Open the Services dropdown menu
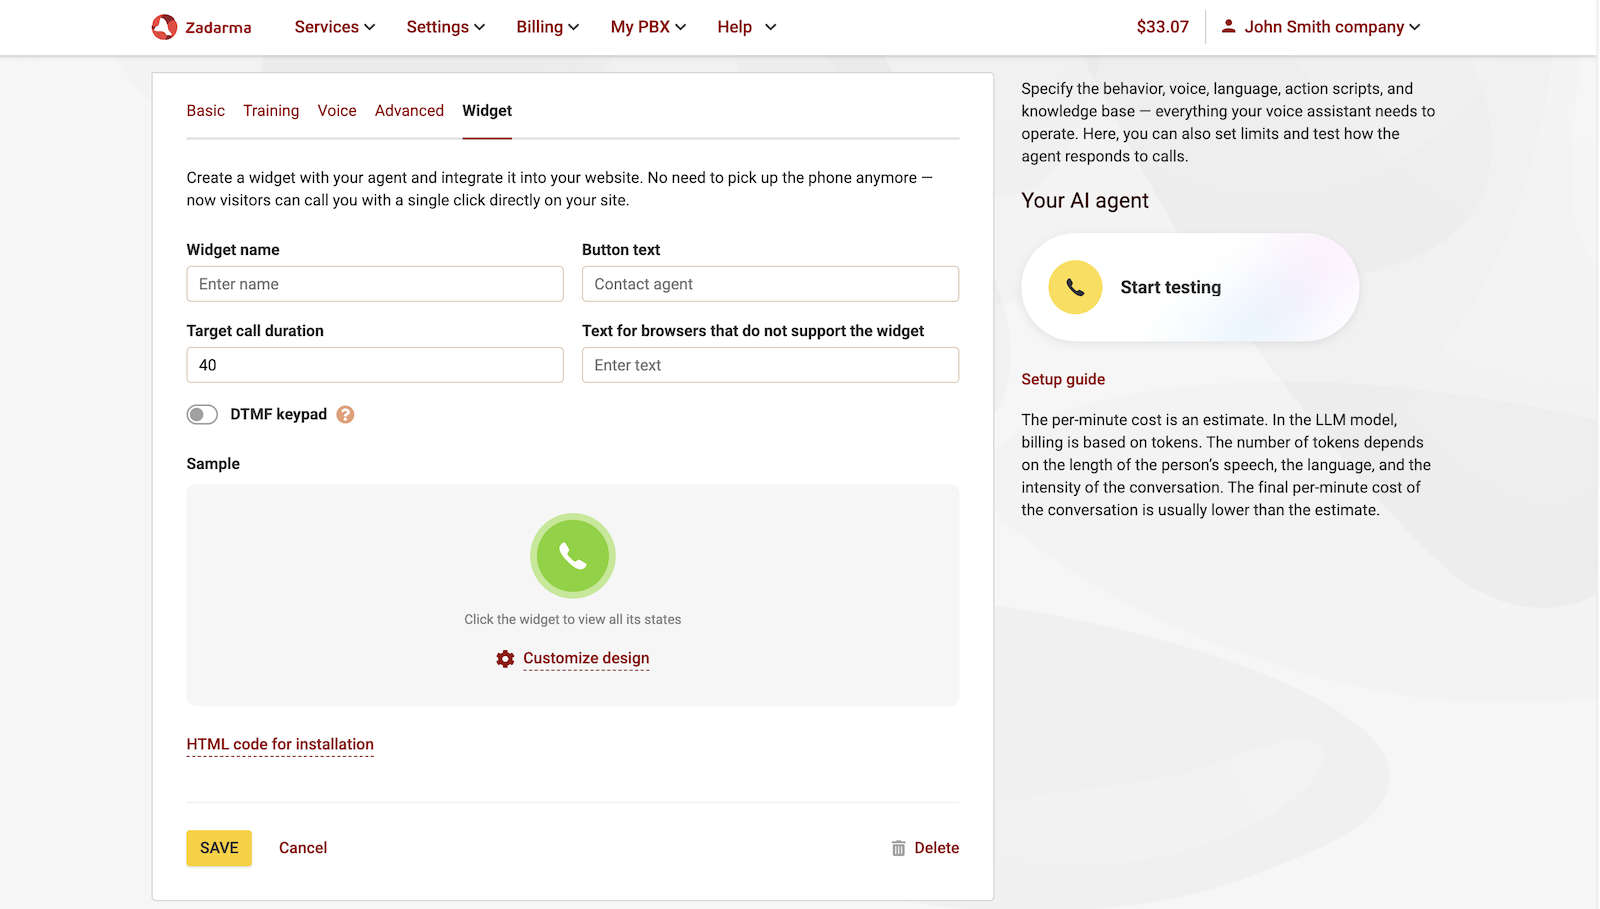This screenshot has width=1600, height=909. [x=334, y=27]
